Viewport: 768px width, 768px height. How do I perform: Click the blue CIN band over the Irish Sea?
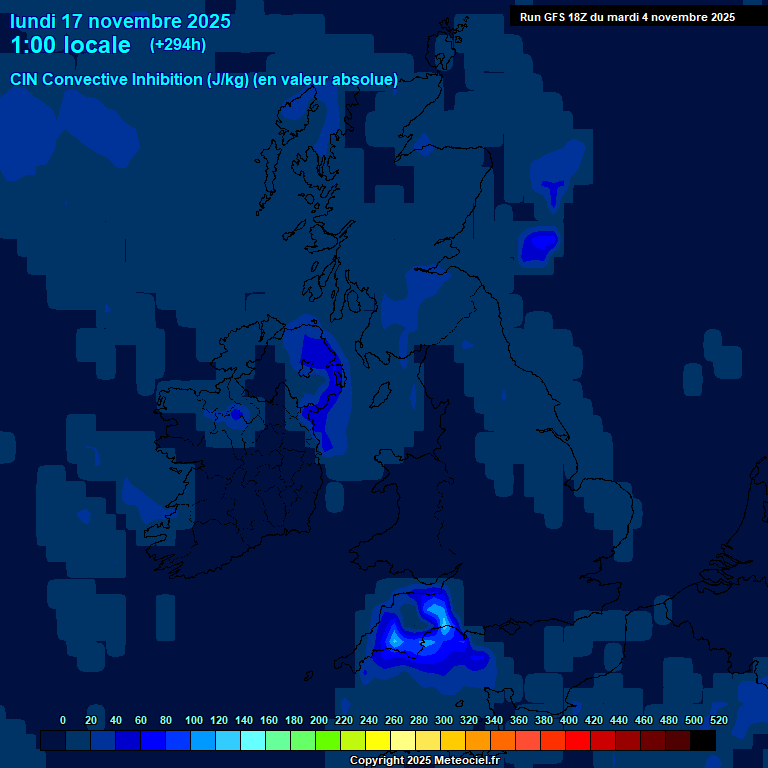point(322,385)
